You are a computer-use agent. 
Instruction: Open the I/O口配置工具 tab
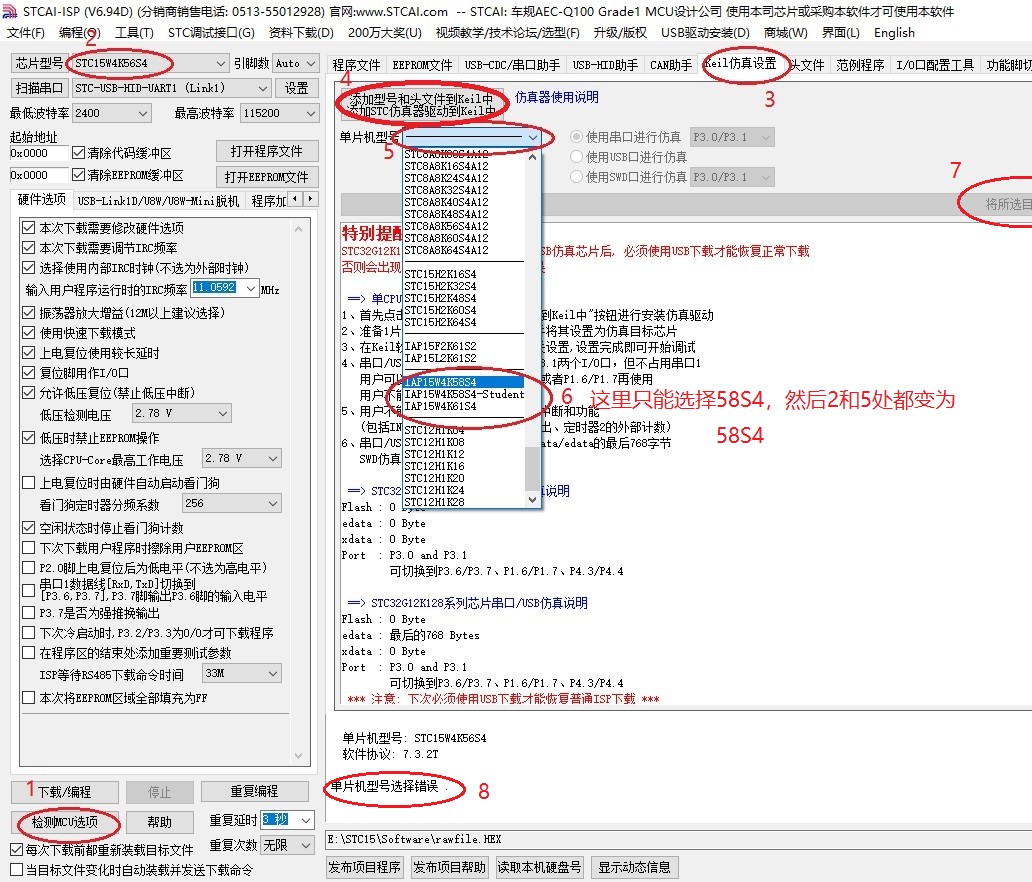click(935, 65)
